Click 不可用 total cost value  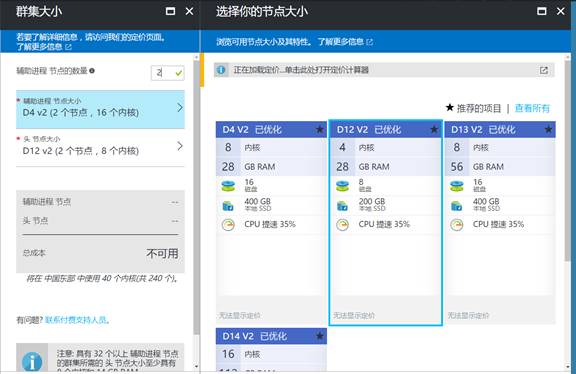click(x=162, y=253)
